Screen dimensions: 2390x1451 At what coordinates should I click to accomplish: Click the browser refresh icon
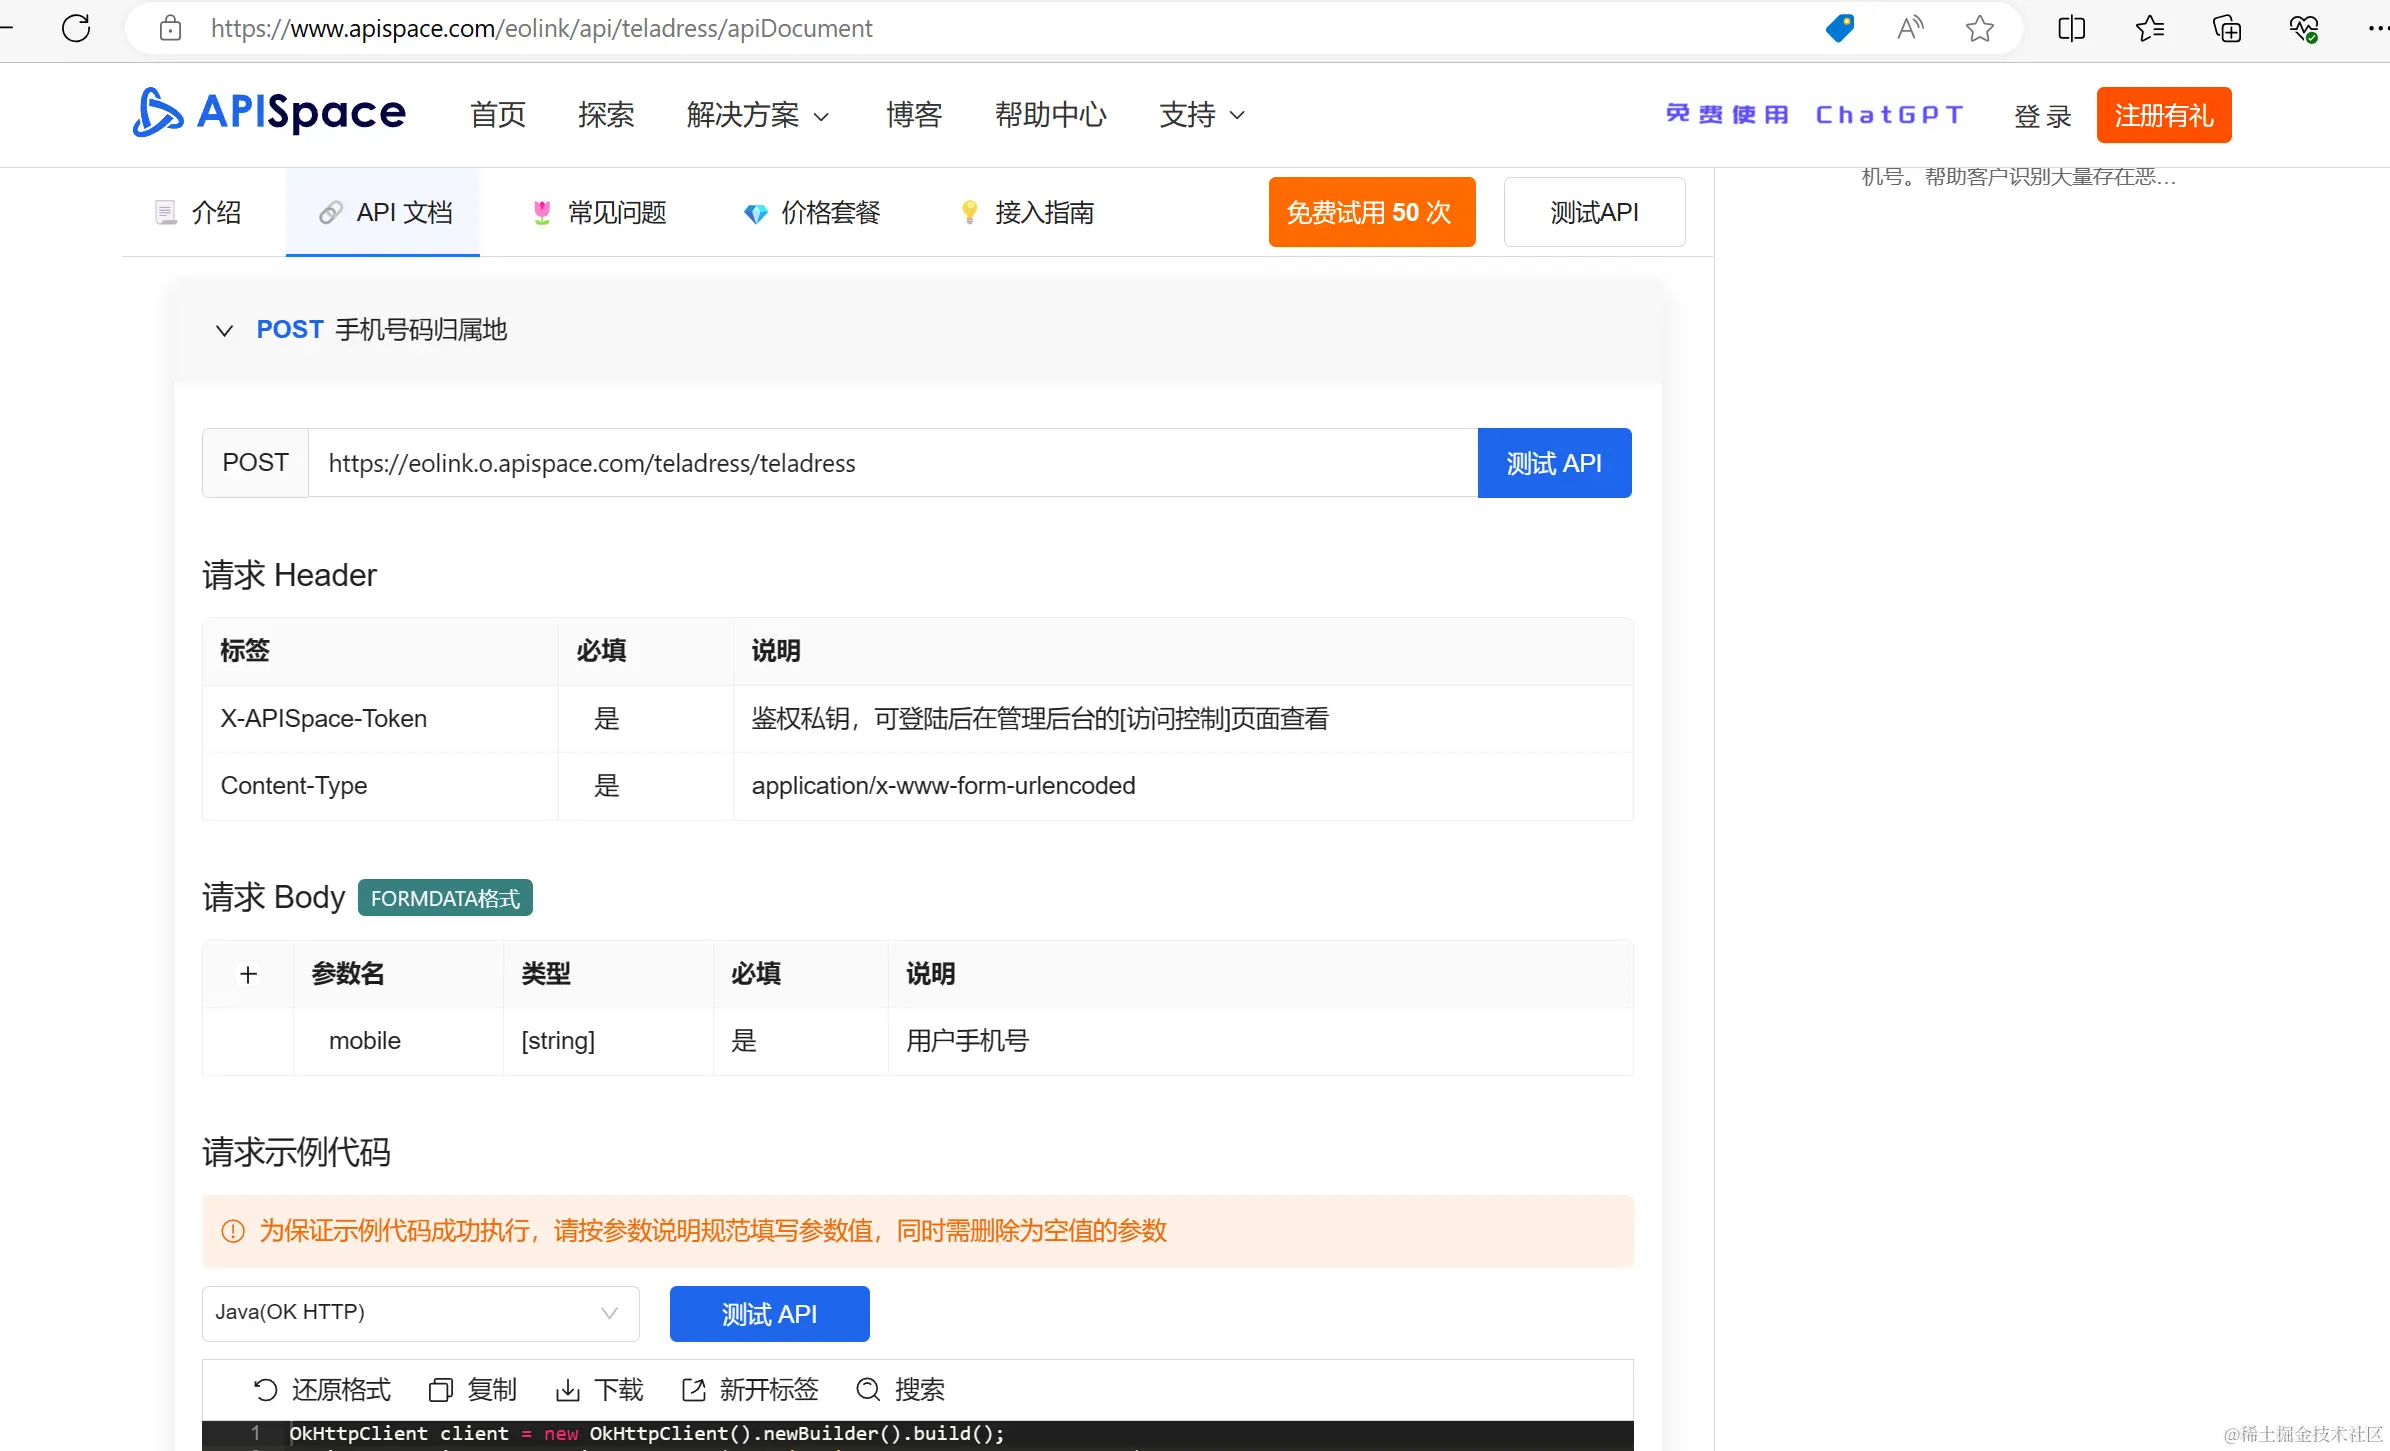(x=76, y=28)
